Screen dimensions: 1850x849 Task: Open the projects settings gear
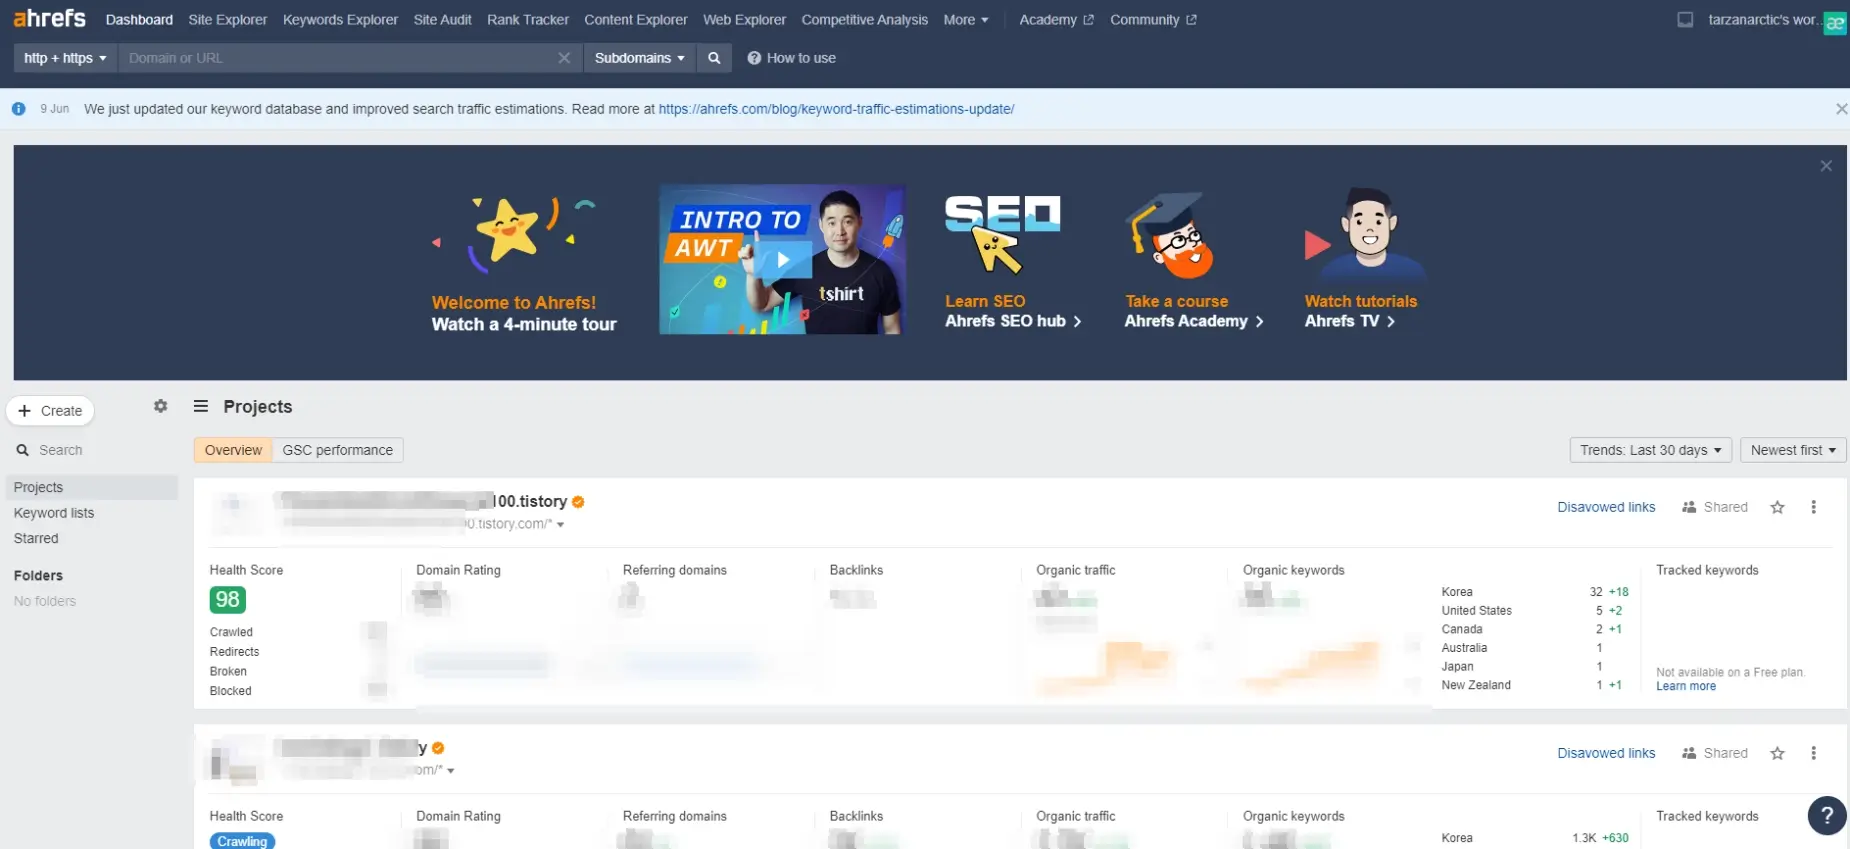(160, 406)
